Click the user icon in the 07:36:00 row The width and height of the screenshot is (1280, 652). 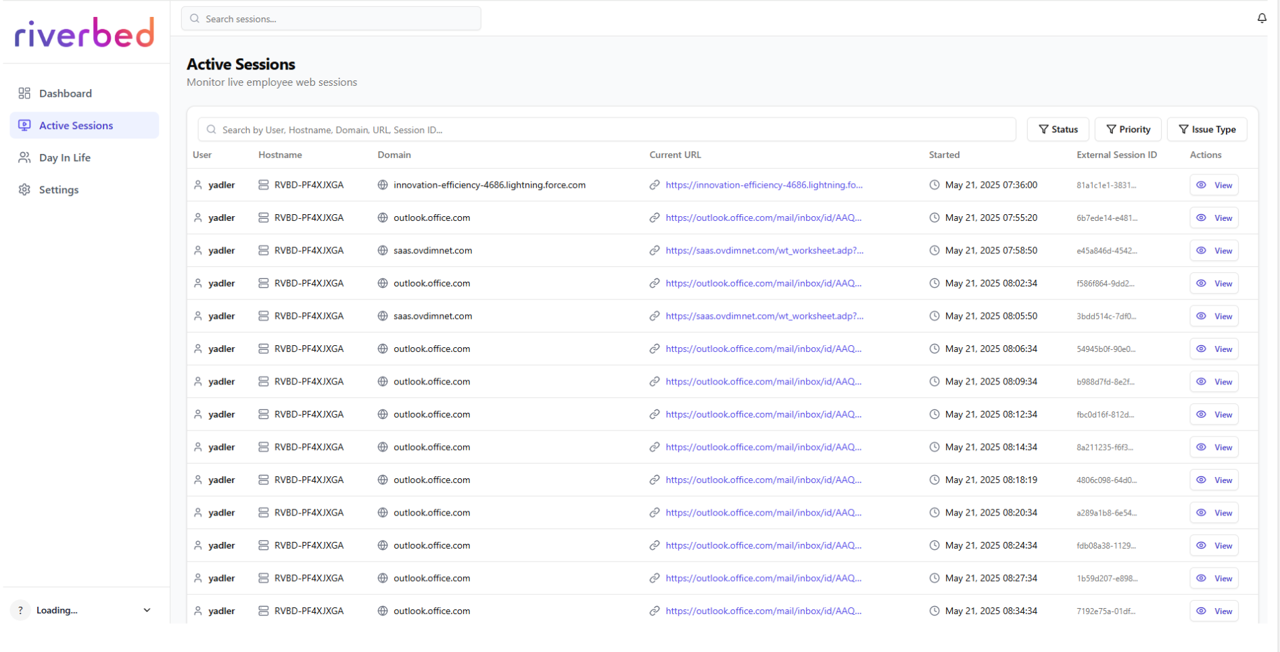198,185
